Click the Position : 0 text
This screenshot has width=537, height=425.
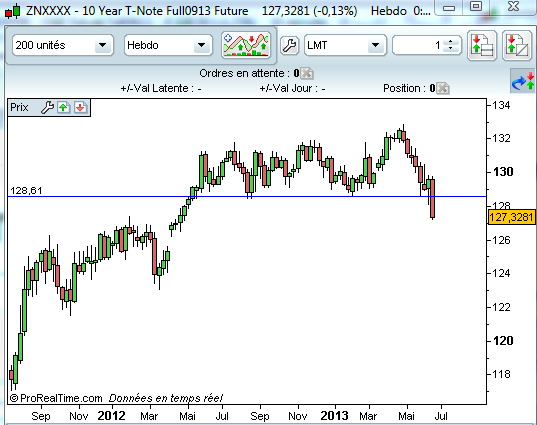(x=409, y=88)
